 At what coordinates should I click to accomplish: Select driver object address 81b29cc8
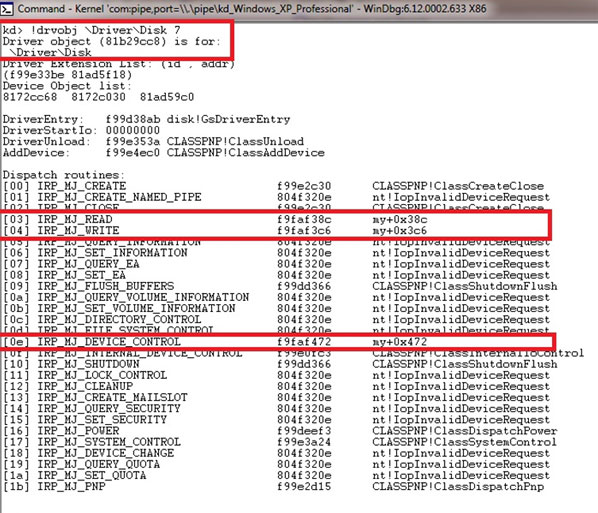point(132,41)
